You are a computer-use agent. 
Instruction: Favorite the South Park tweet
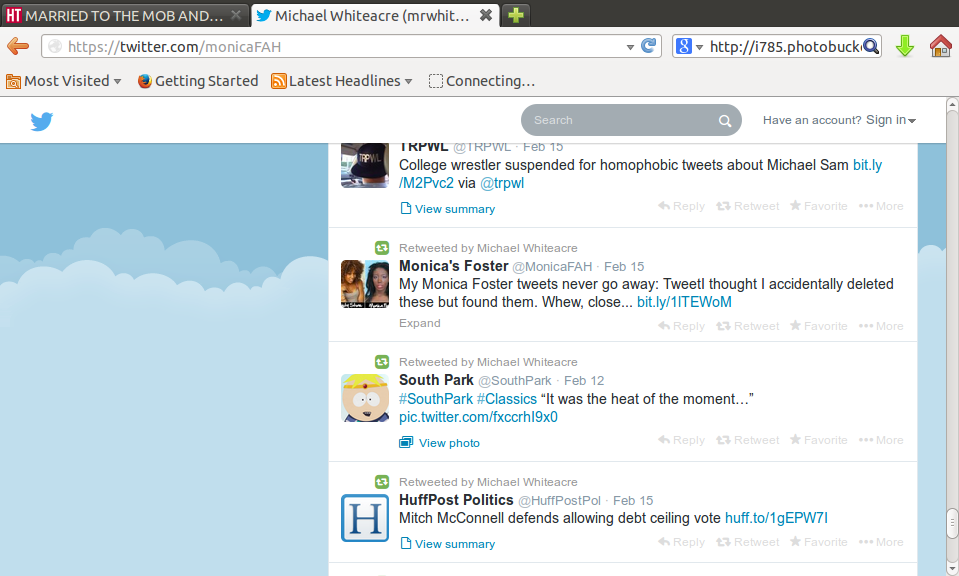coord(818,440)
